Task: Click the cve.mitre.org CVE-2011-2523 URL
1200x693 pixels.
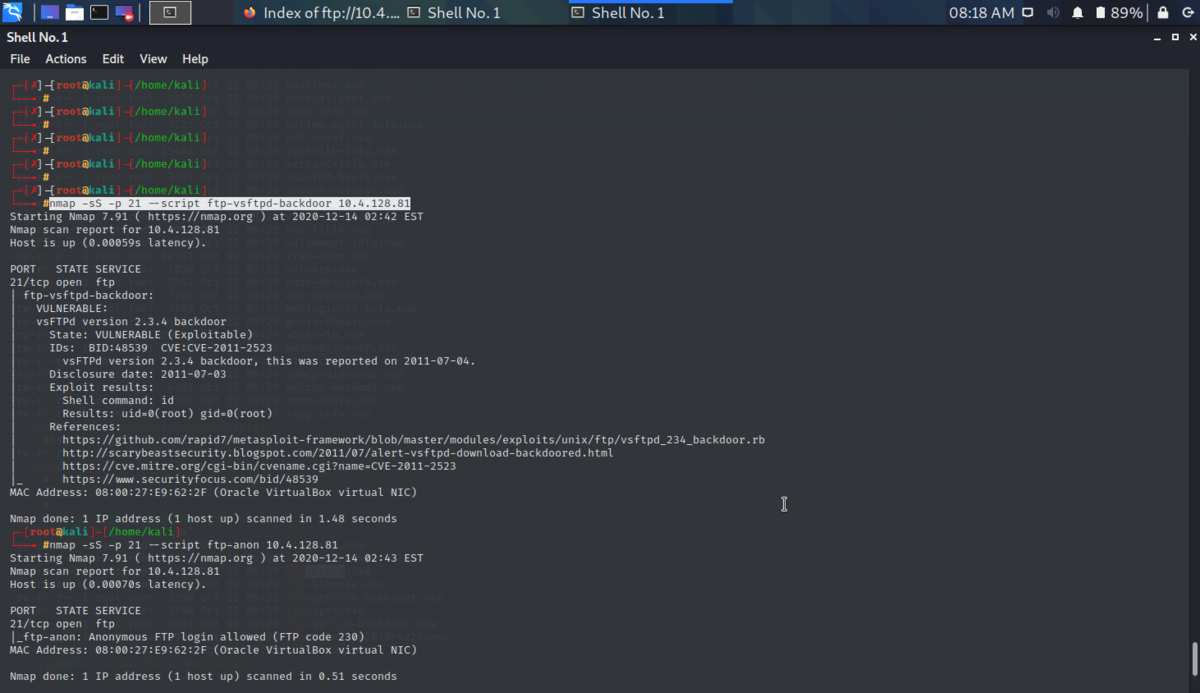Action: point(259,466)
